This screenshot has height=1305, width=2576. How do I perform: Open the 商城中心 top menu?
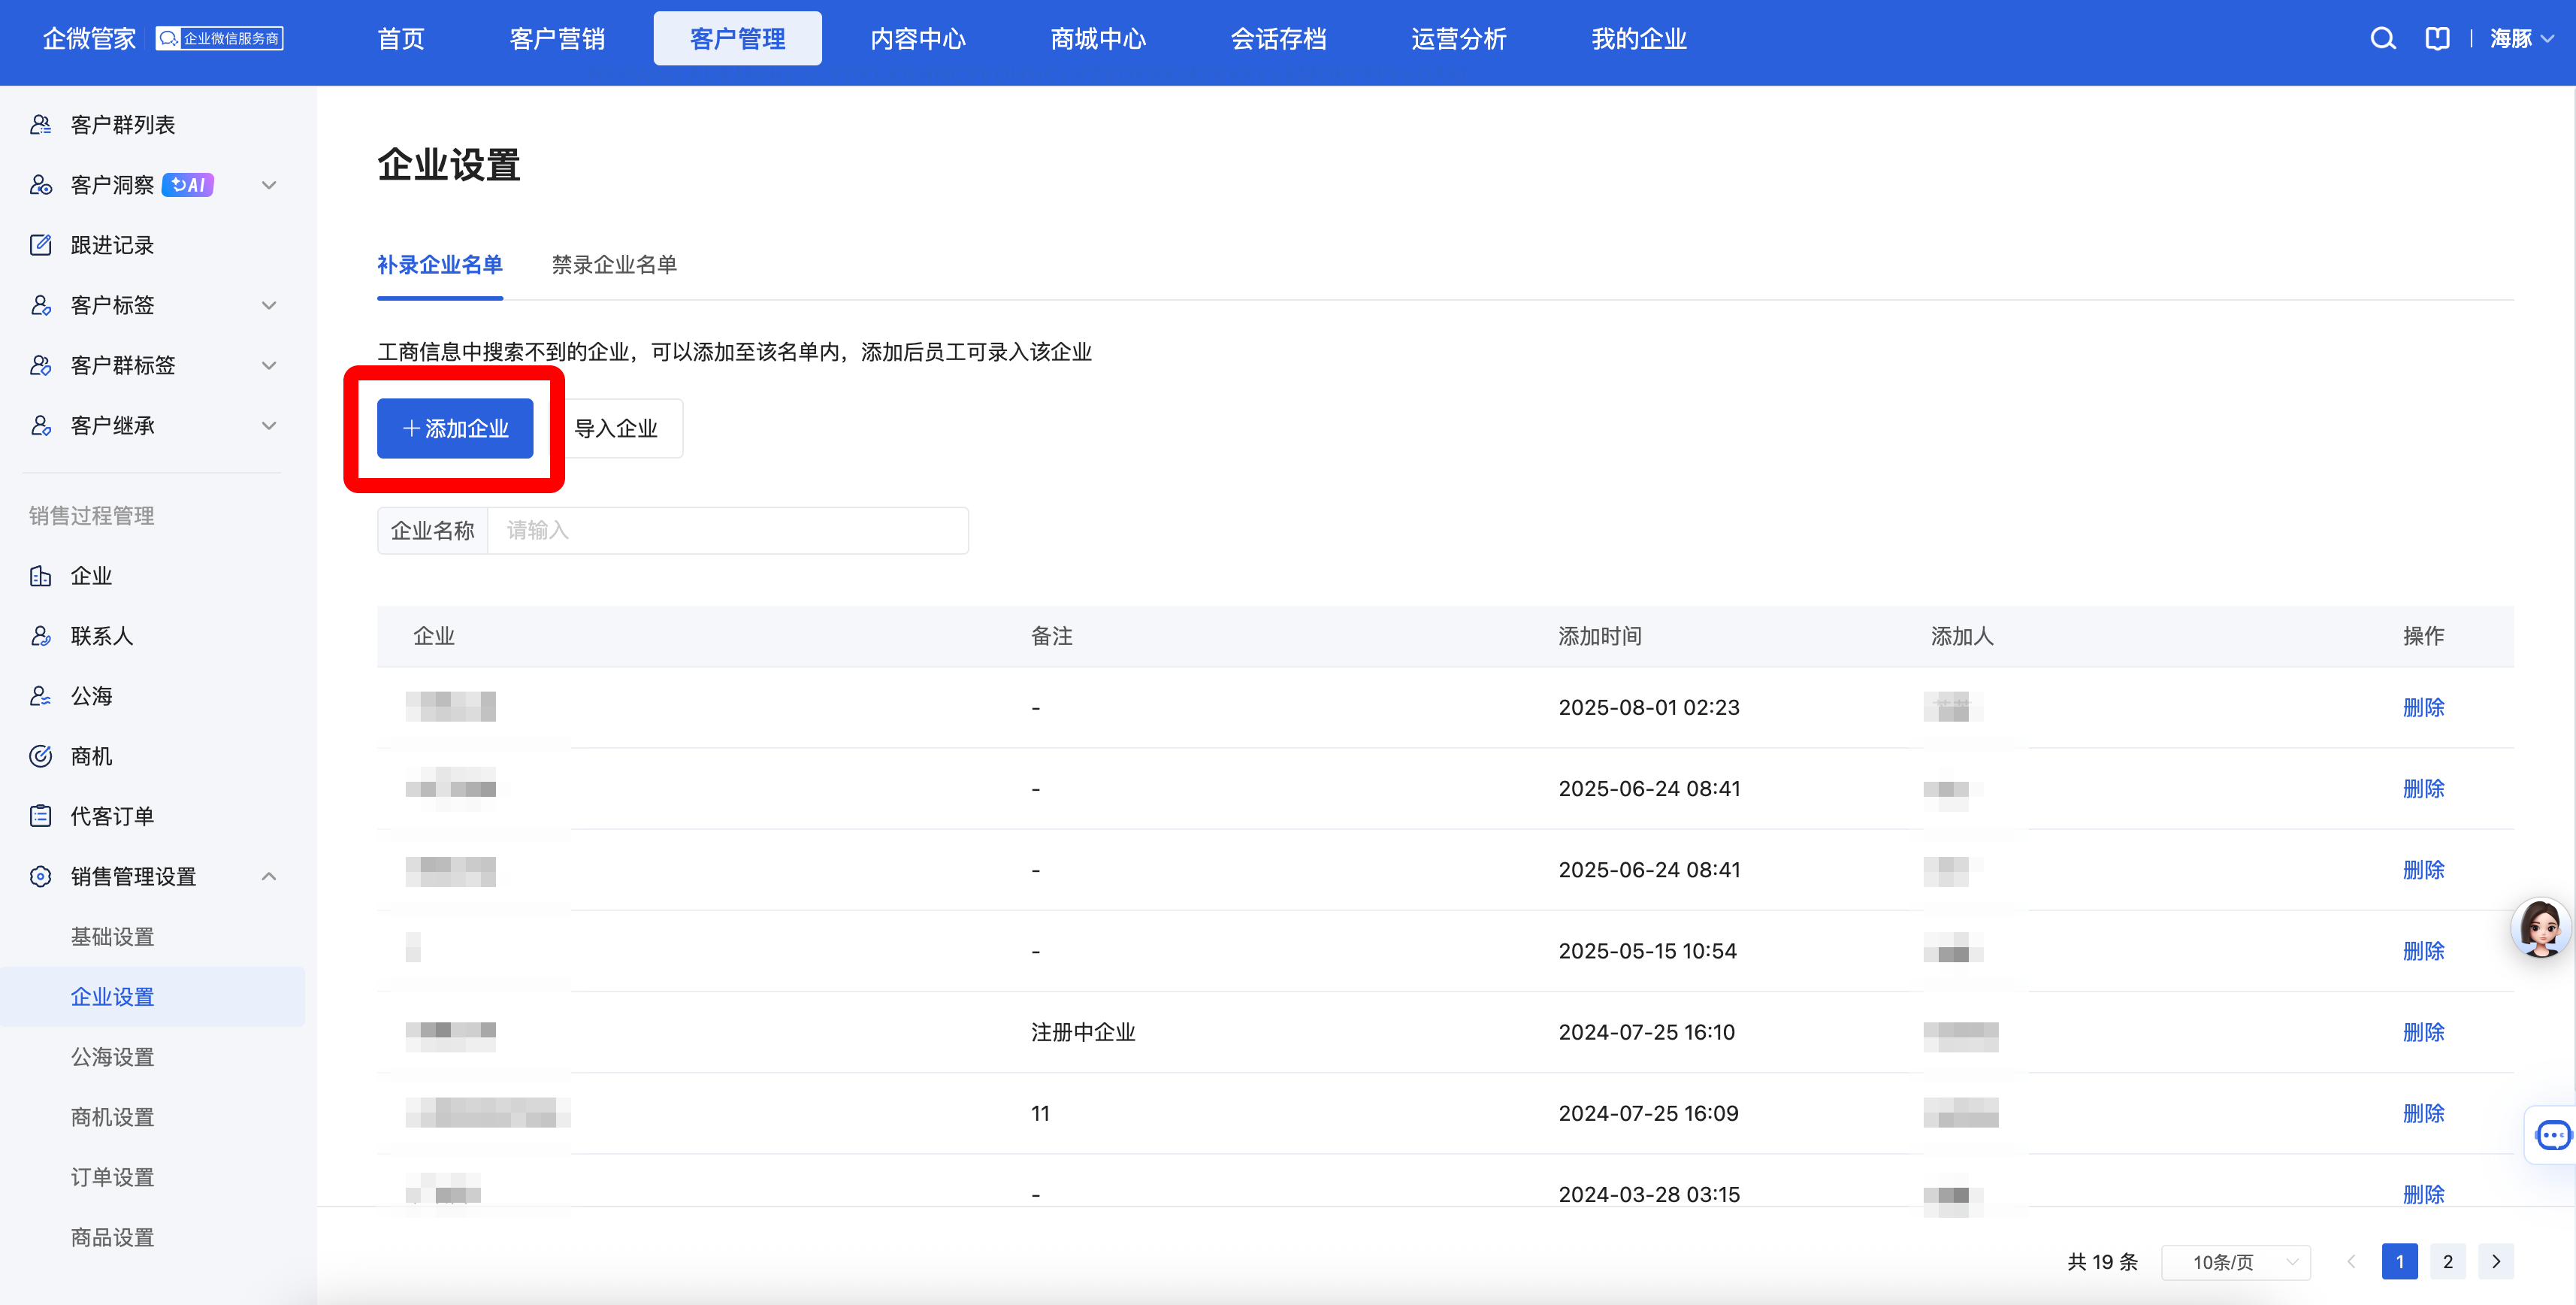[1098, 39]
